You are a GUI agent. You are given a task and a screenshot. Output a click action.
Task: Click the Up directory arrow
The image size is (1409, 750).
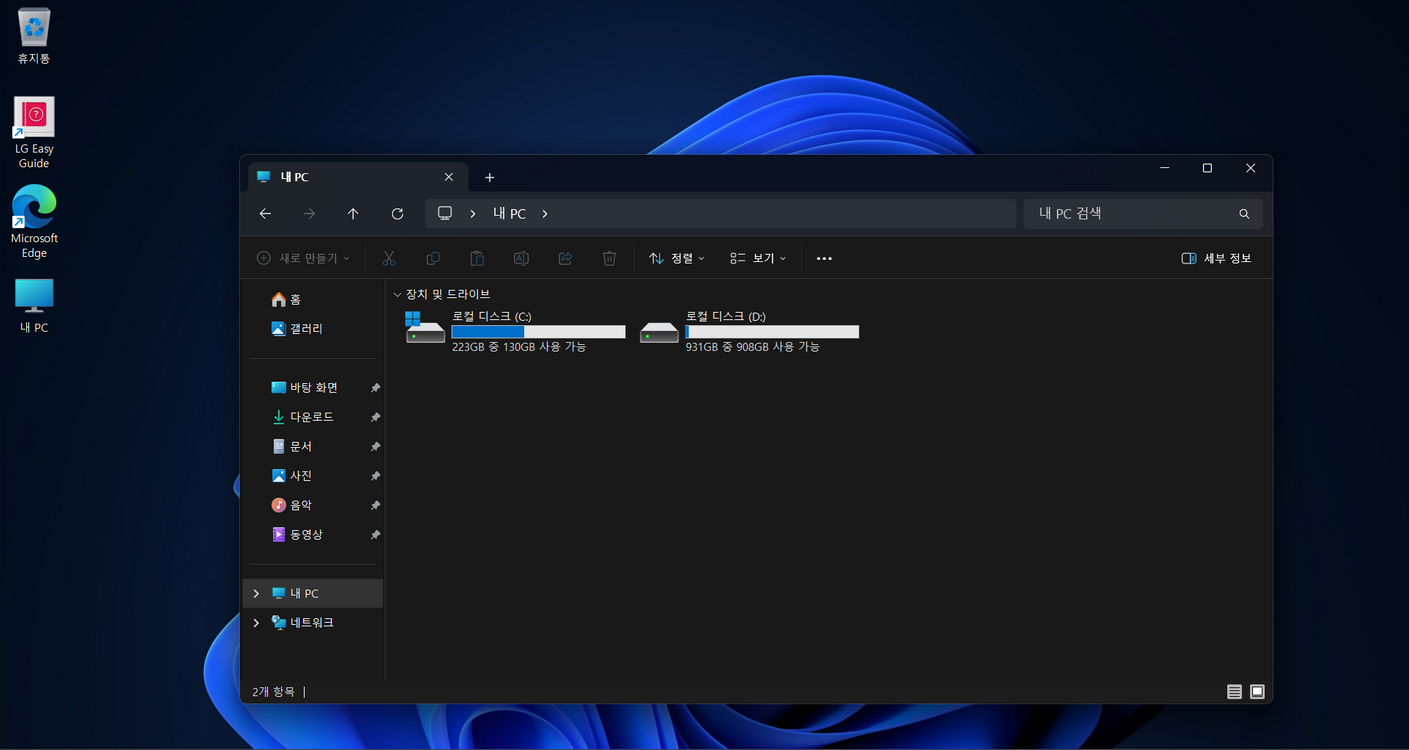tap(353, 214)
